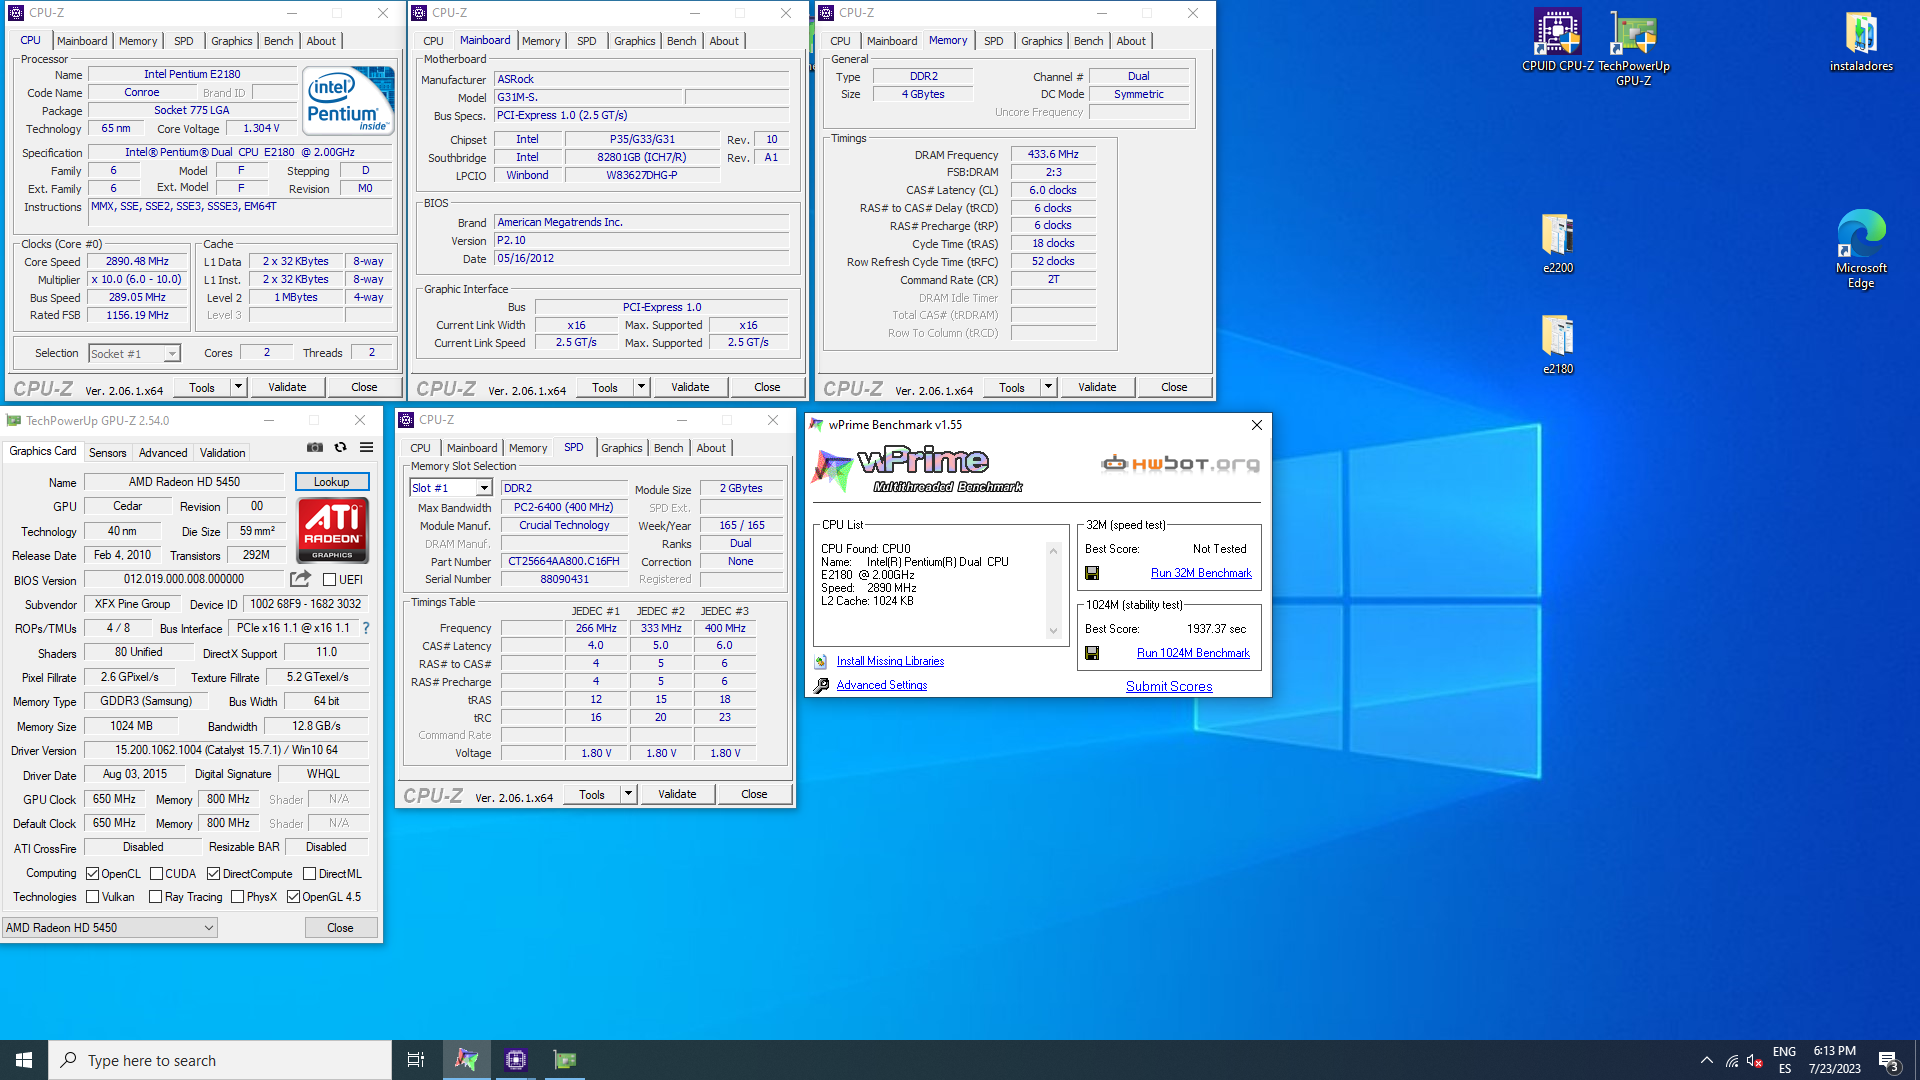Click the GPU-Z taskbar icon

tap(565, 1060)
